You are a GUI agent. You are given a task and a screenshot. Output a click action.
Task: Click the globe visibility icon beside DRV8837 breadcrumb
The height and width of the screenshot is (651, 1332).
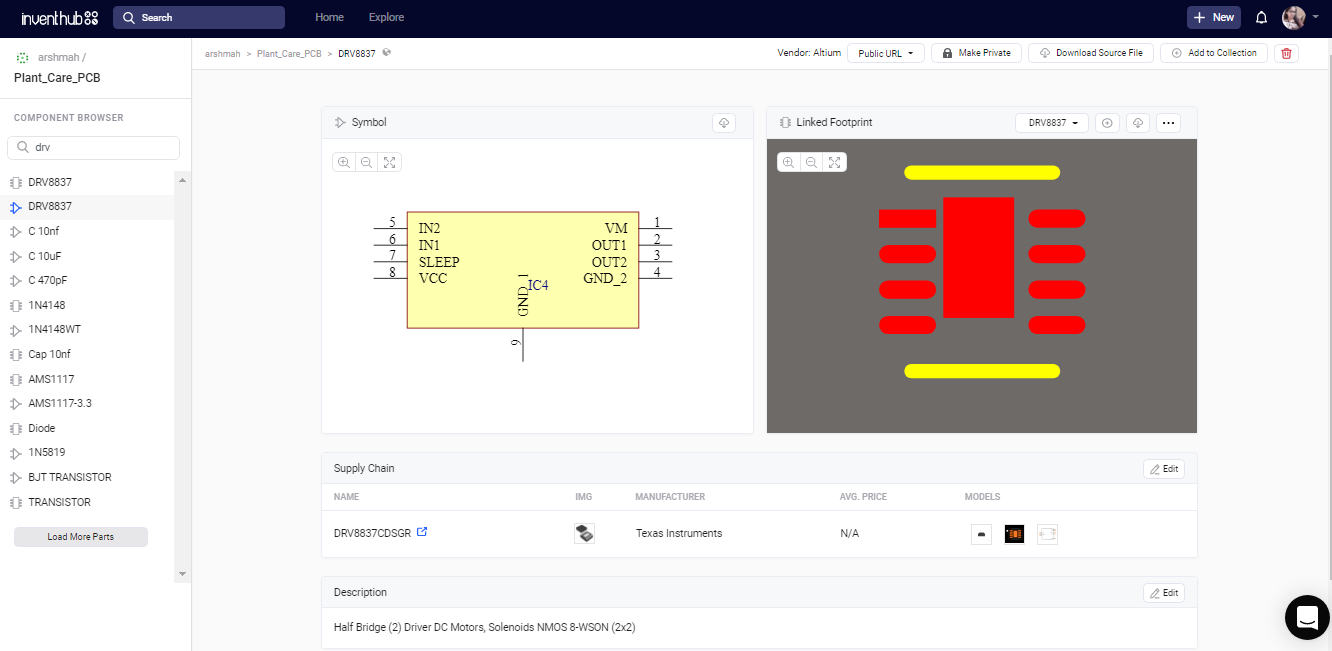coord(386,53)
